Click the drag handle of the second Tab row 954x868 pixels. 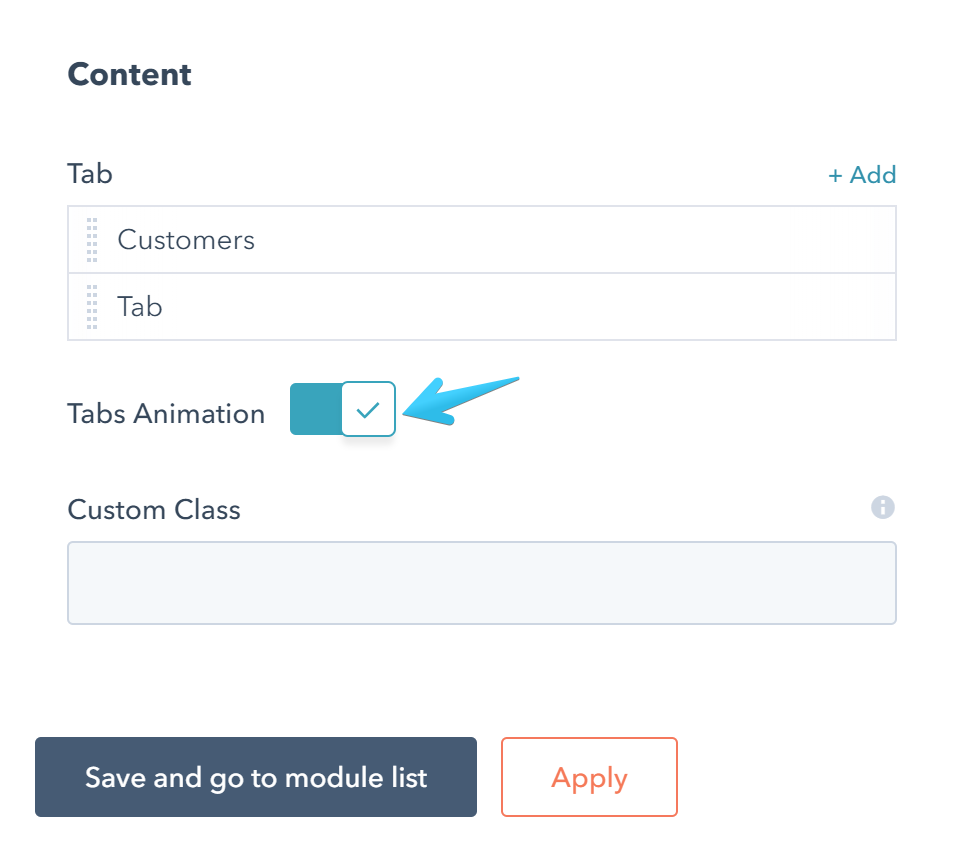[x=92, y=307]
